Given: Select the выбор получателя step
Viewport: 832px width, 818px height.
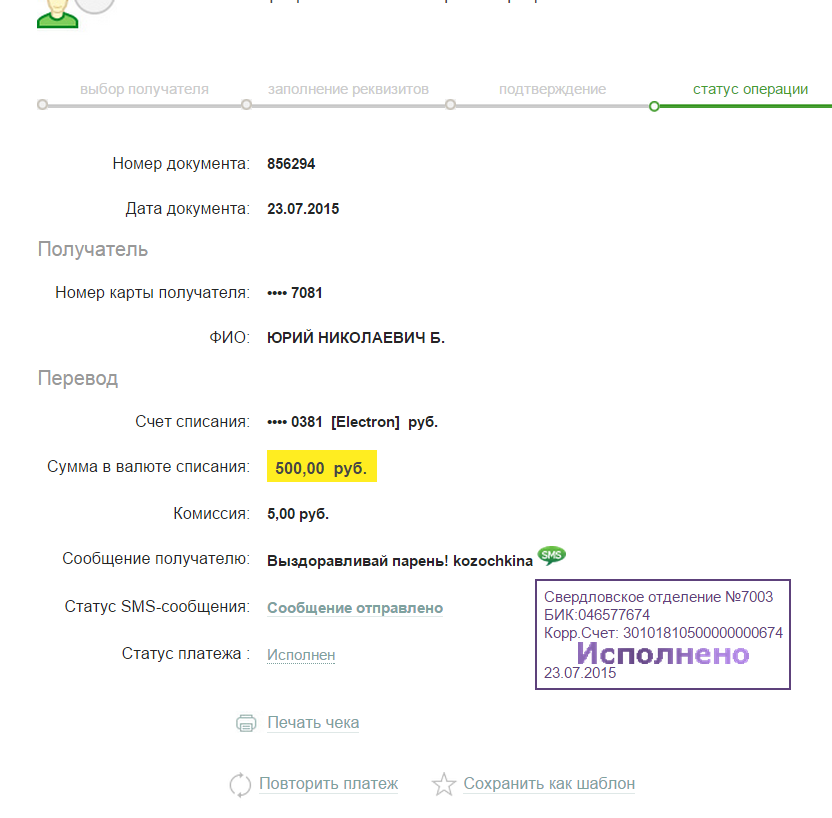Looking at the screenshot, I should coord(144,89).
